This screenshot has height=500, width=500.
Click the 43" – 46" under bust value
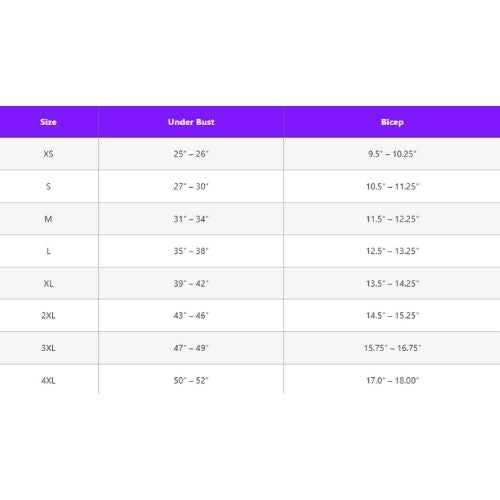(191, 315)
